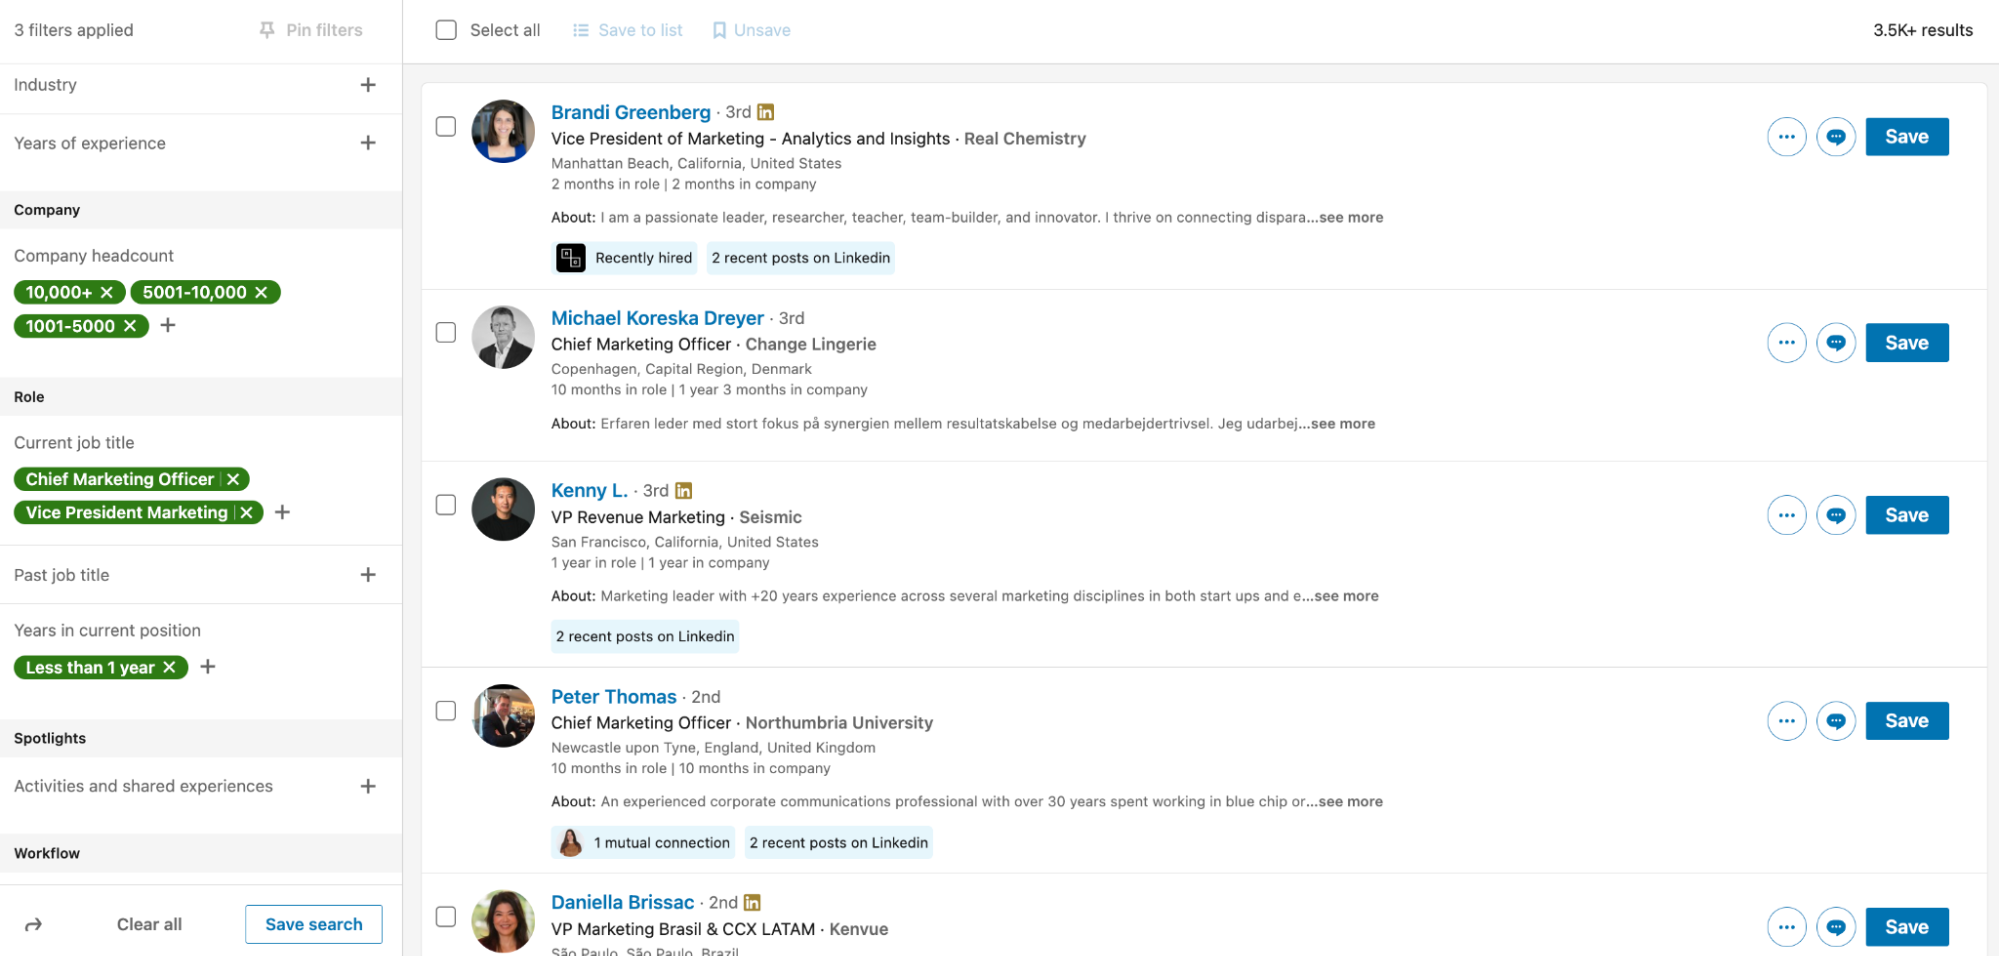
Task: Remove Vice President Marketing title filter
Action: coord(246,513)
